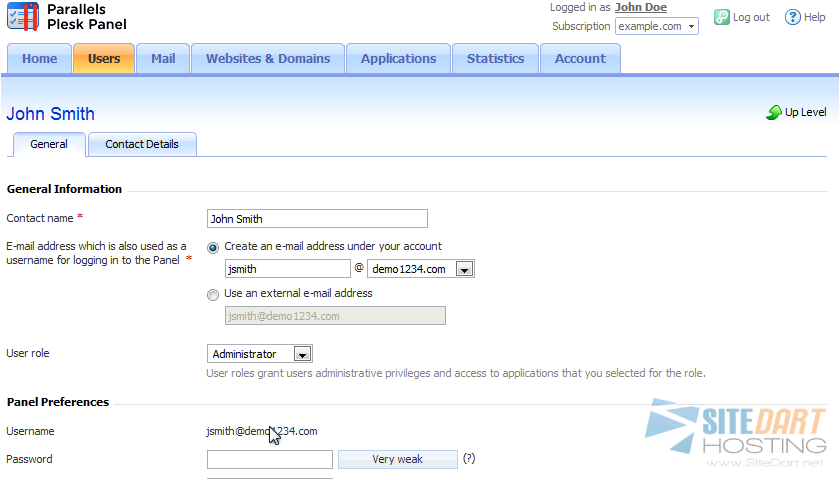The width and height of the screenshot is (840, 480).
Task: Open the User role Administrator dropdown
Action: click(260, 354)
